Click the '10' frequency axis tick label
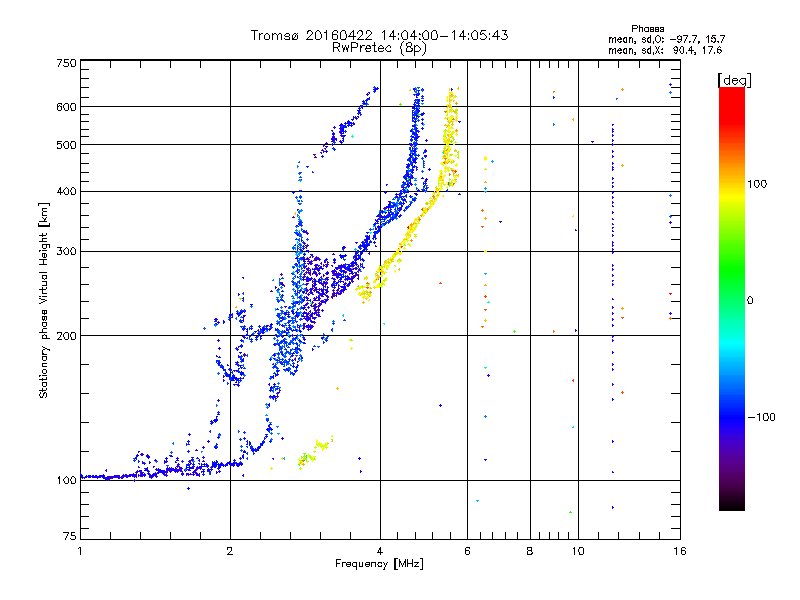This screenshot has height=600, width=800. point(578,551)
